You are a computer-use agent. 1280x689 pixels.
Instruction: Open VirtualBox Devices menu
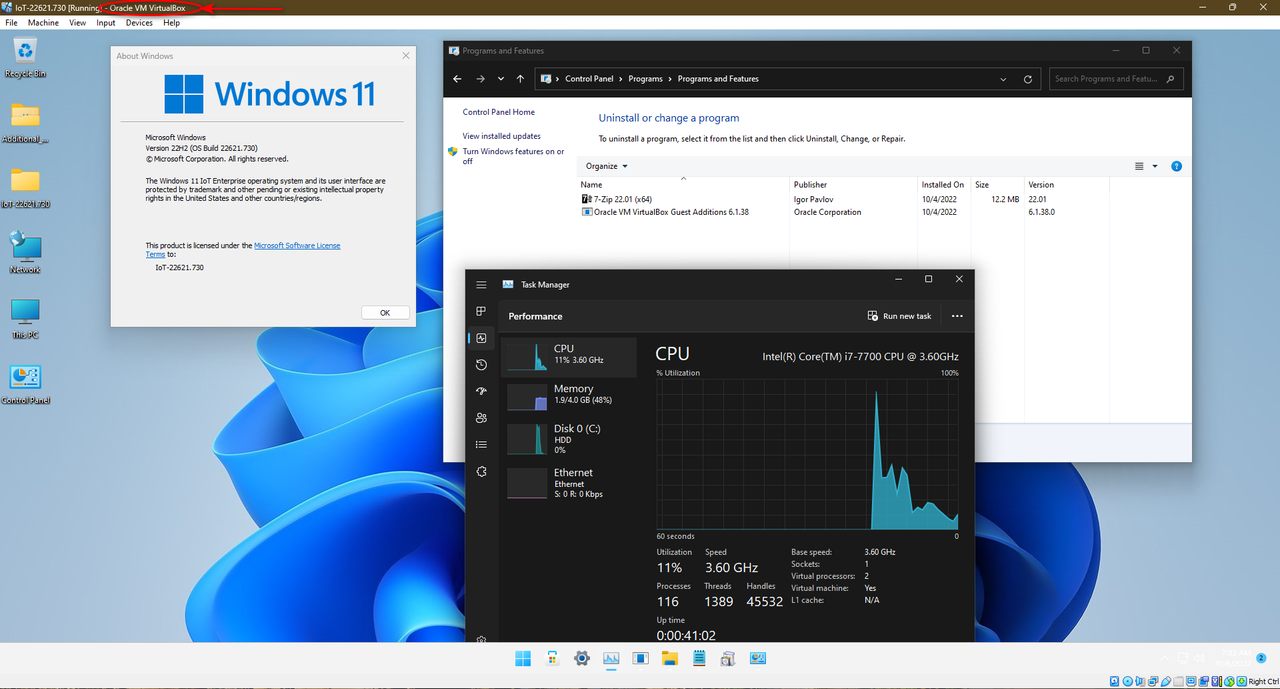pos(139,22)
